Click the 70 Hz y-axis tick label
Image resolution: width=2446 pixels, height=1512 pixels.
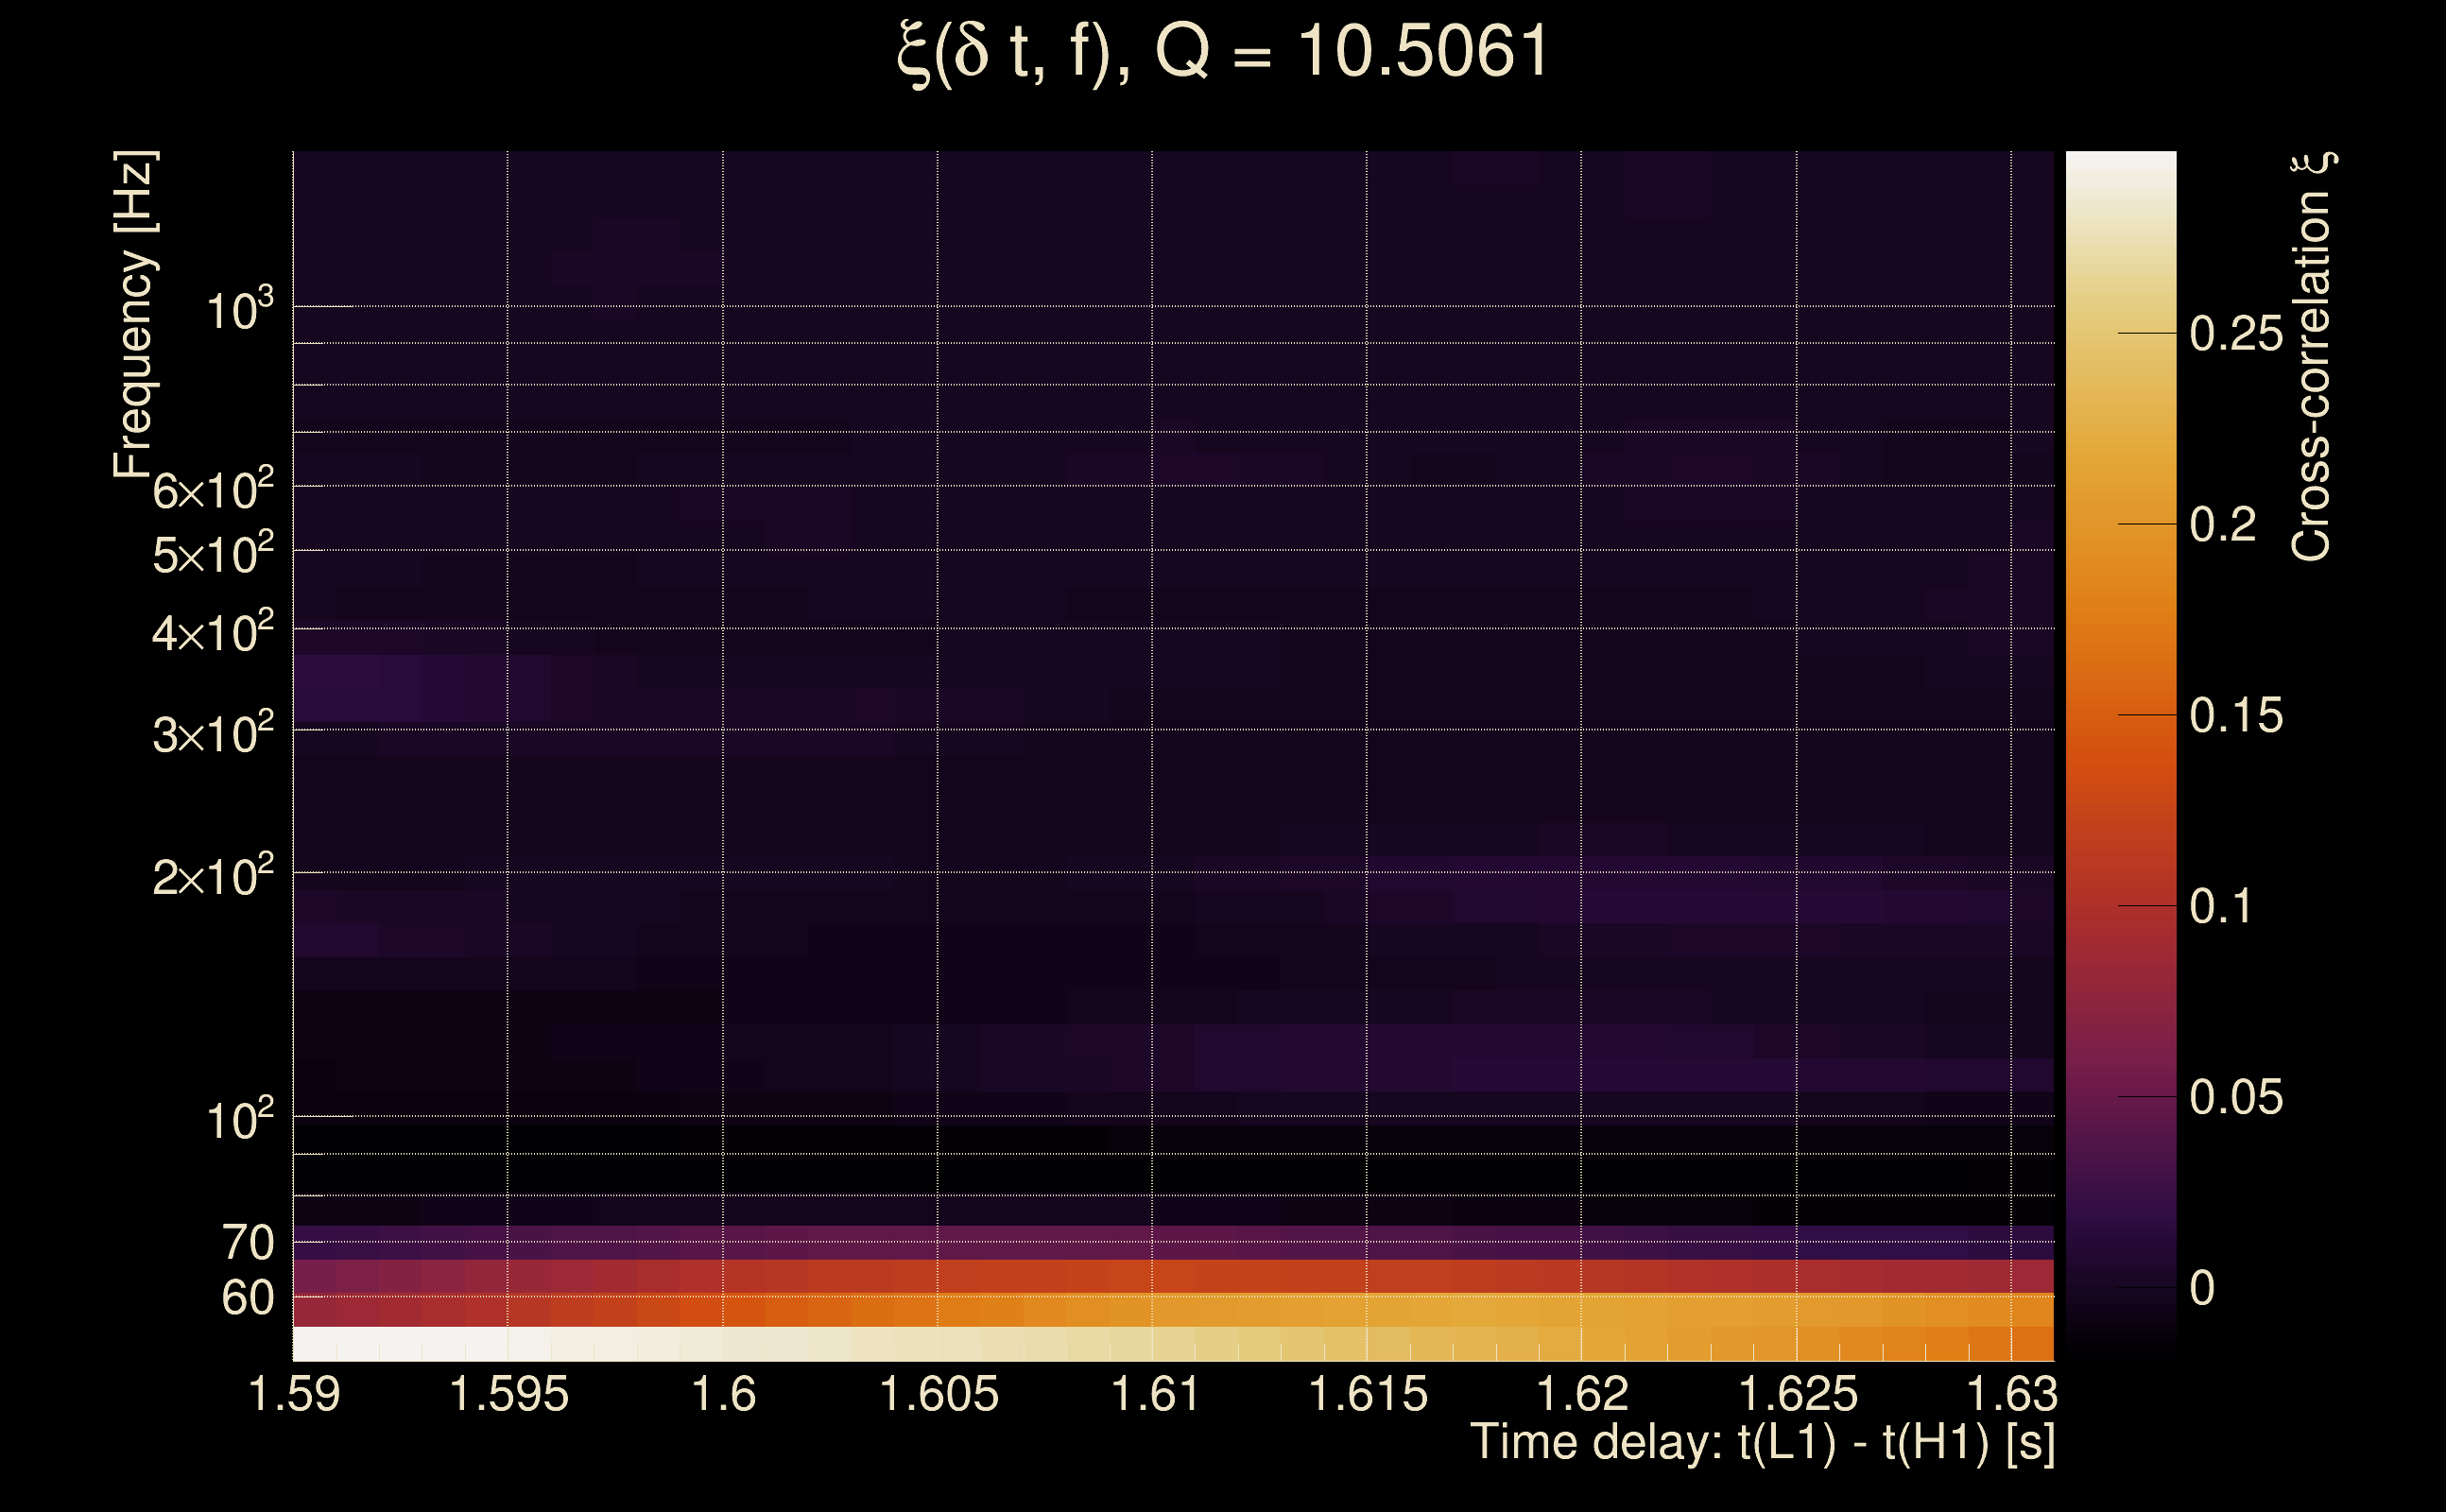247,1243
